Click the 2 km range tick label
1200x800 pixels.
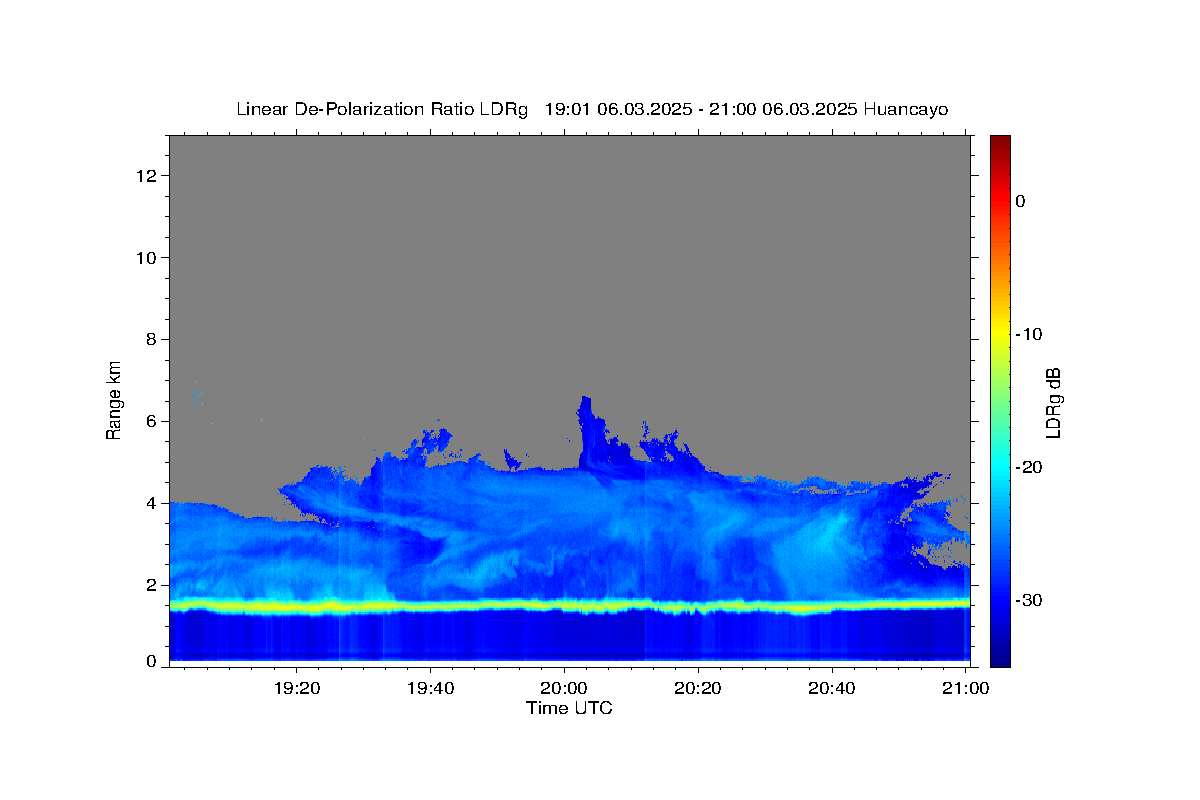(152, 585)
